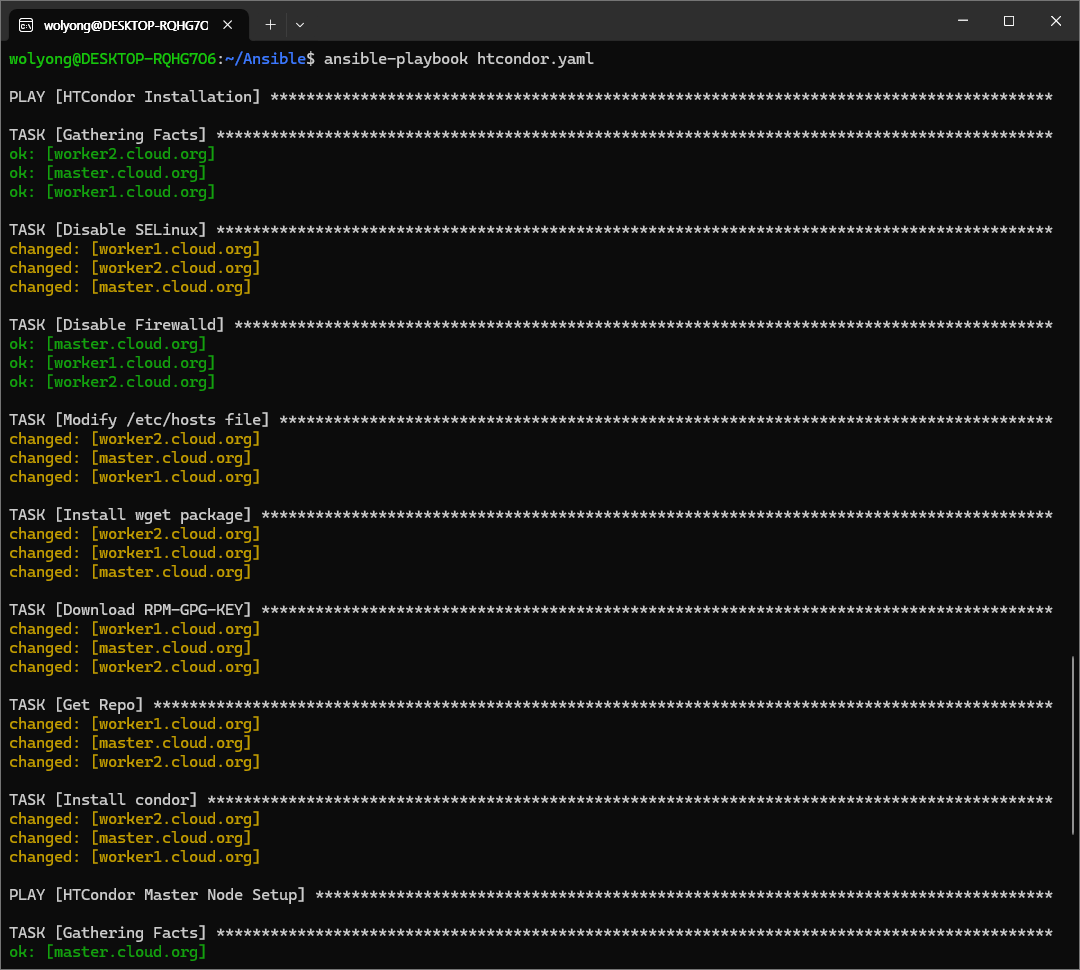Maximize the terminal window
The width and height of the screenshot is (1080, 970).
coord(1009,21)
